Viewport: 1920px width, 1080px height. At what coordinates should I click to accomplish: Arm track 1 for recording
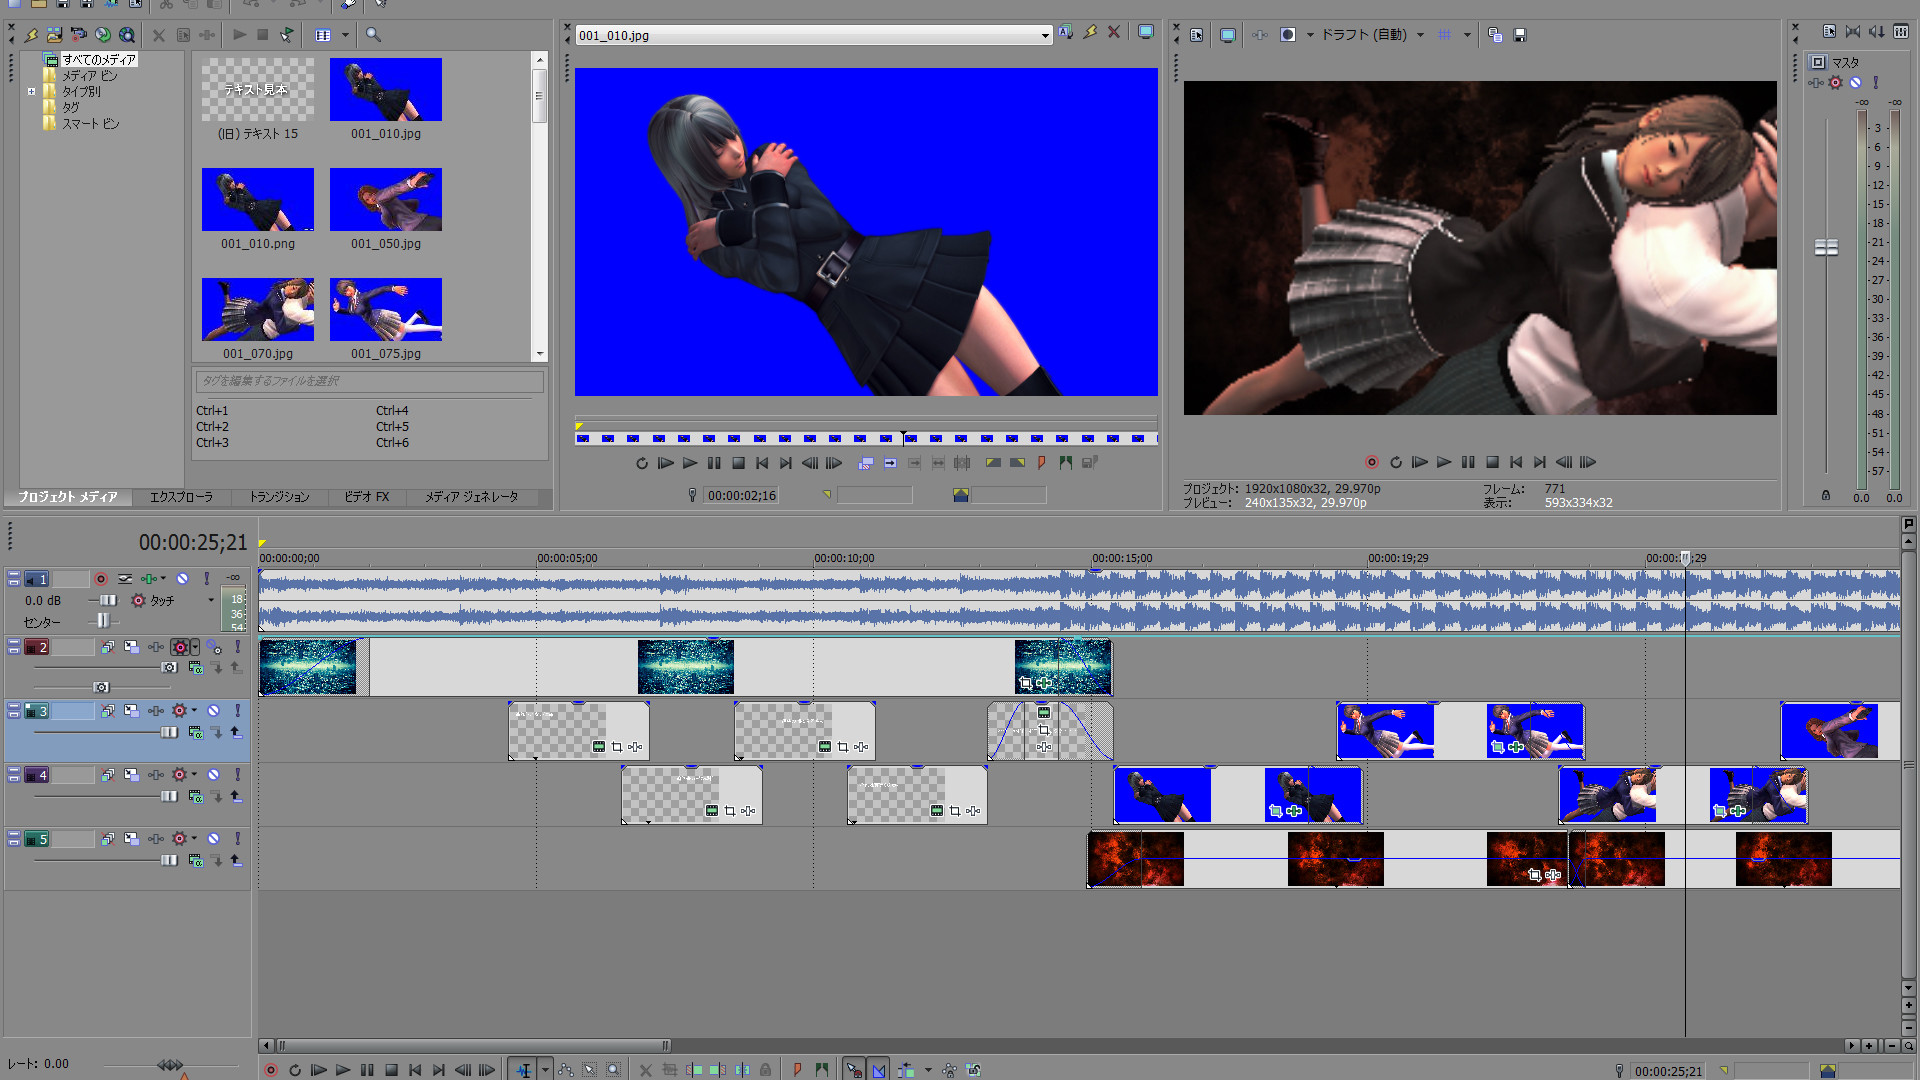pyautogui.click(x=101, y=579)
